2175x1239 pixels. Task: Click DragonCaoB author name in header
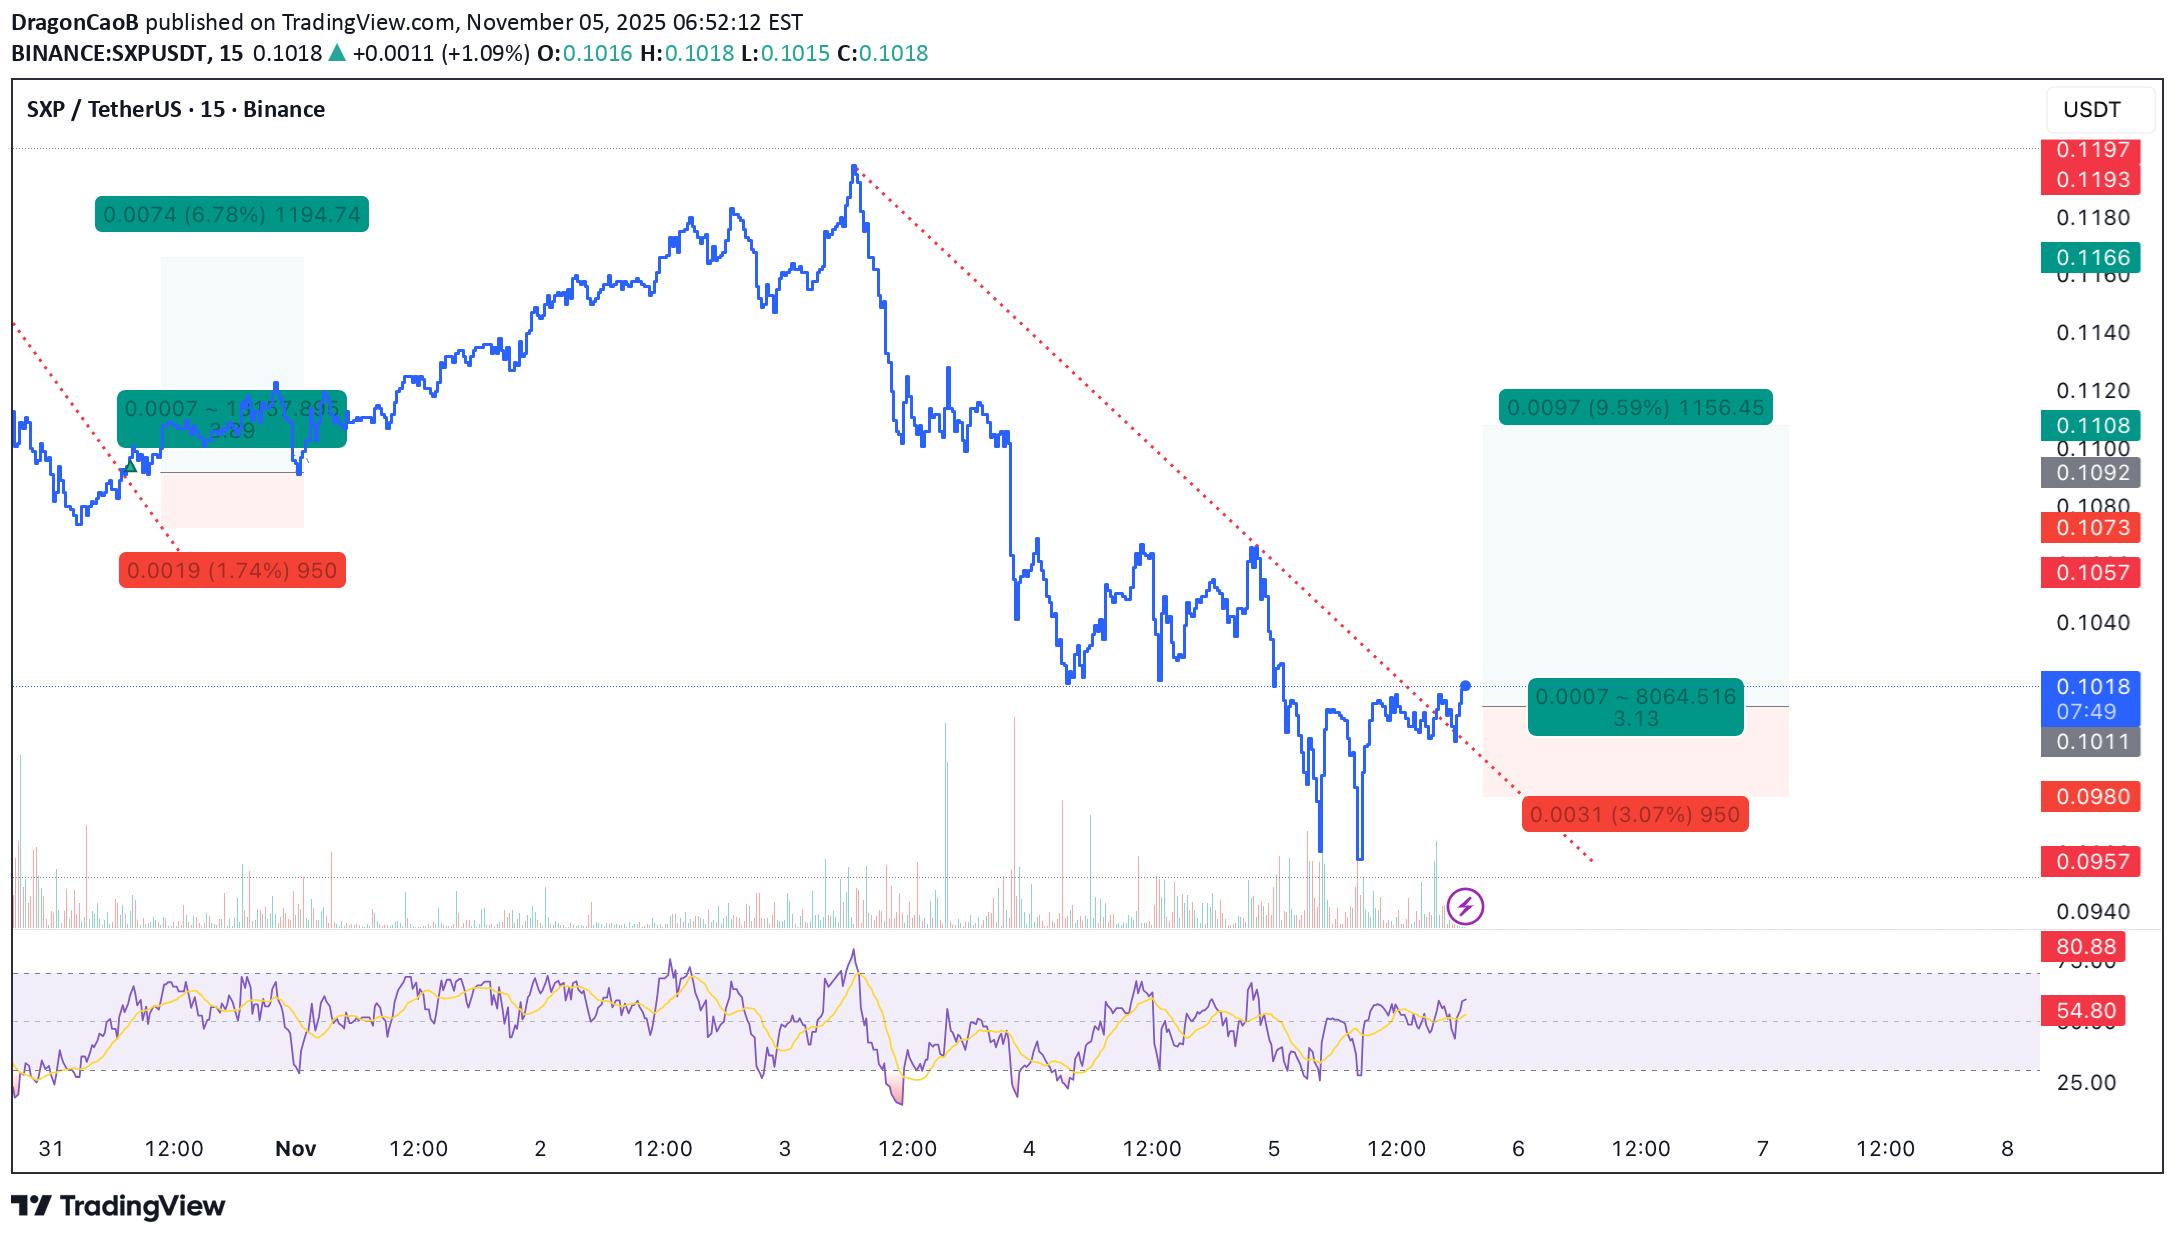coord(75,22)
